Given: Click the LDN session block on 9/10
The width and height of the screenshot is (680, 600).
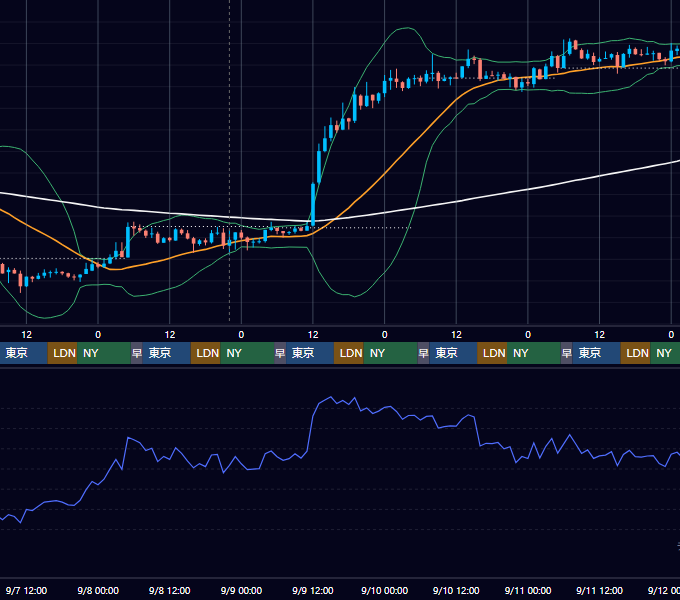Looking at the screenshot, I should (492, 353).
